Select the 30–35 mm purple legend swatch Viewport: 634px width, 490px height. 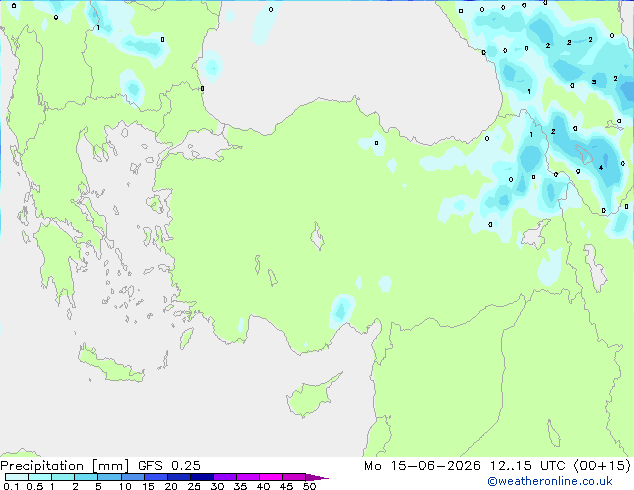pyautogui.click(x=224, y=477)
